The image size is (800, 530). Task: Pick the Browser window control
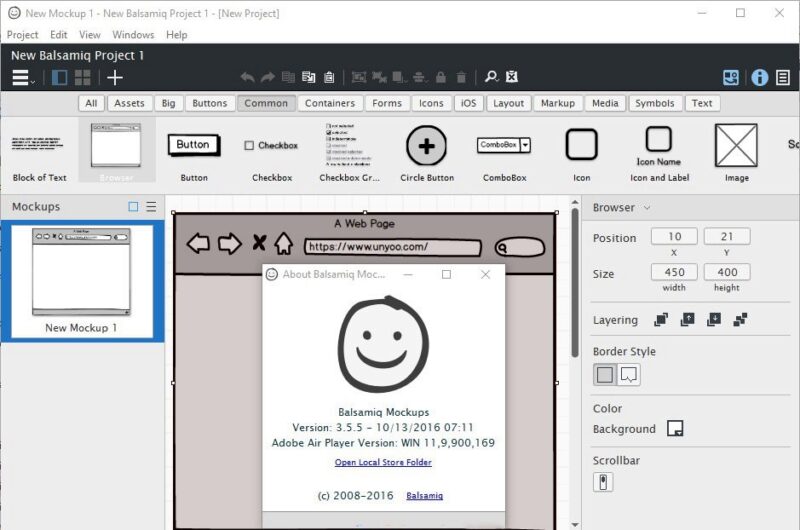tap(116, 150)
